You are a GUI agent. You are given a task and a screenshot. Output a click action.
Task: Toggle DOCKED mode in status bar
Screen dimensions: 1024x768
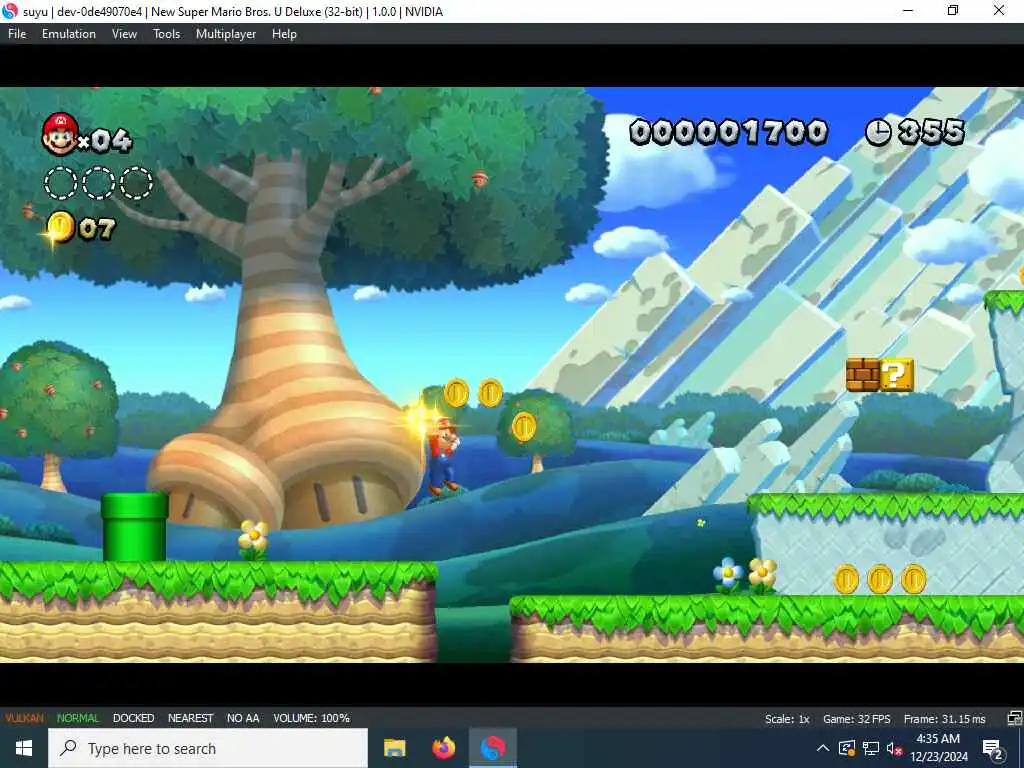pos(133,718)
